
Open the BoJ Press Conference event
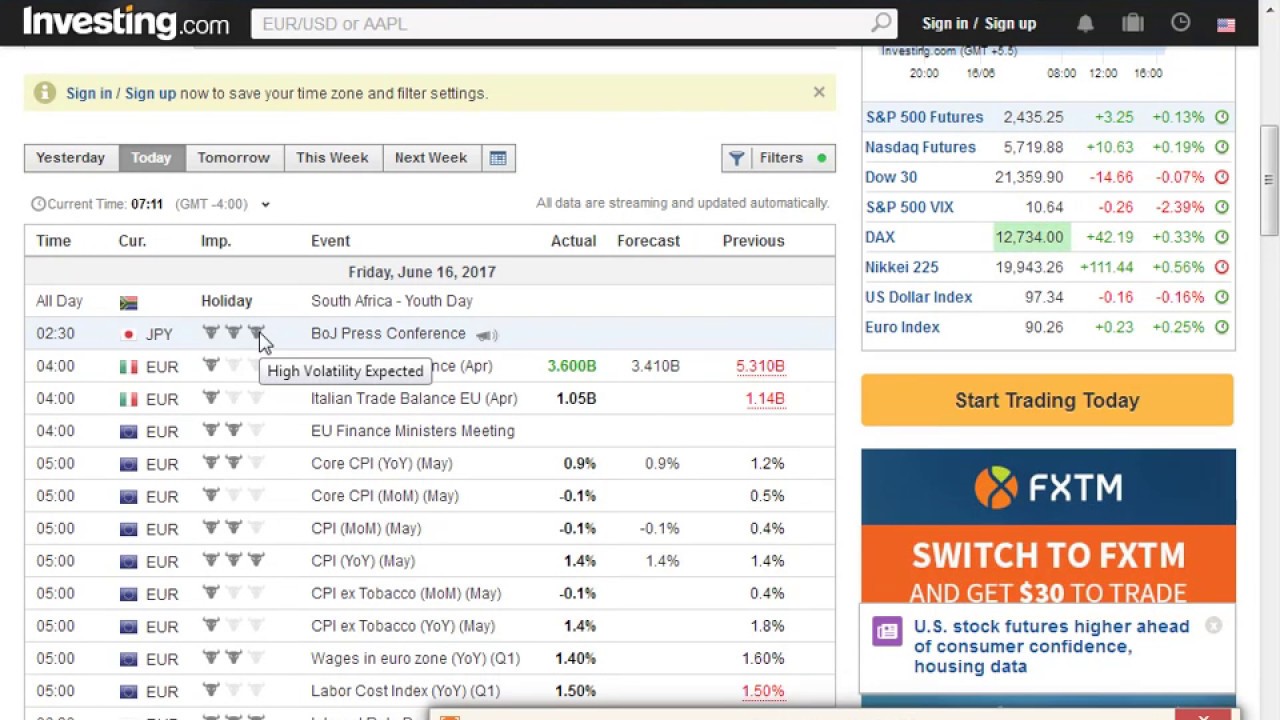point(388,333)
